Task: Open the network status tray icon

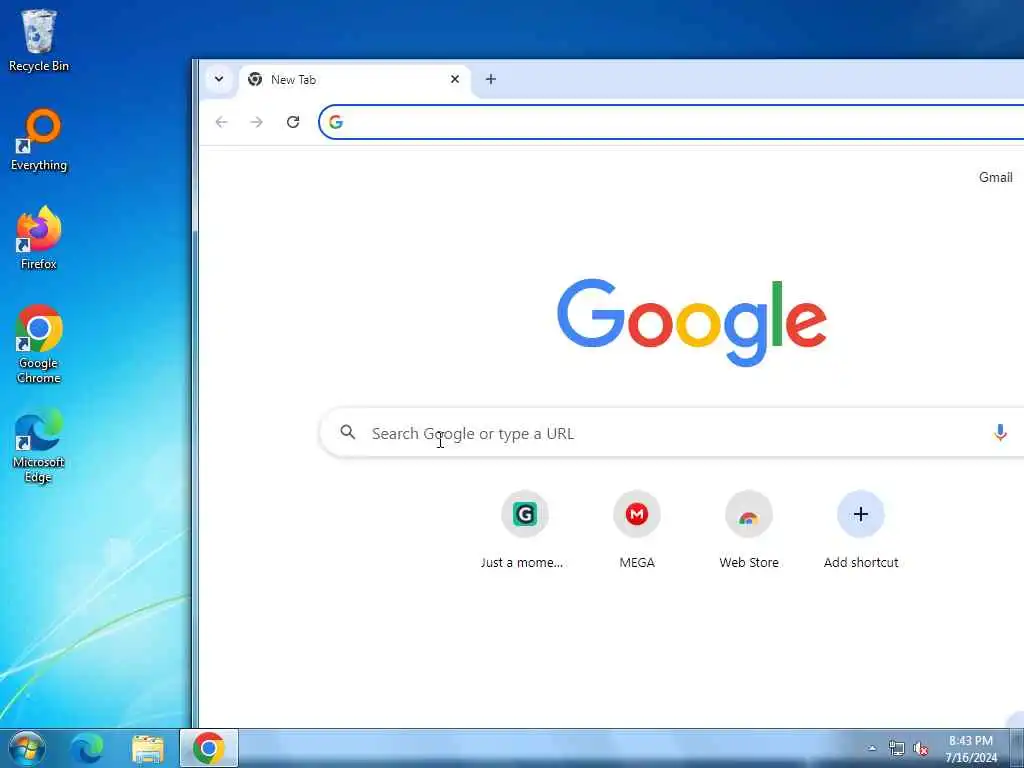Action: coord(897,748)
